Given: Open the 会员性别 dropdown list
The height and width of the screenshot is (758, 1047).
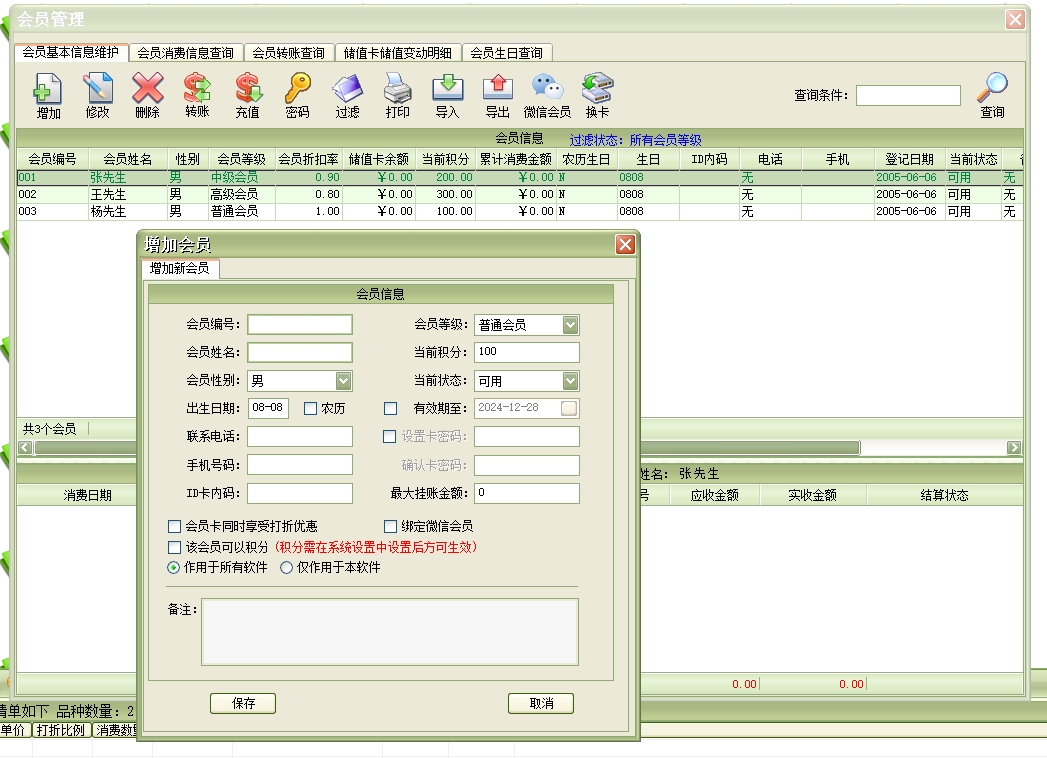Looking at the screenshot, I should pos(343,381).
